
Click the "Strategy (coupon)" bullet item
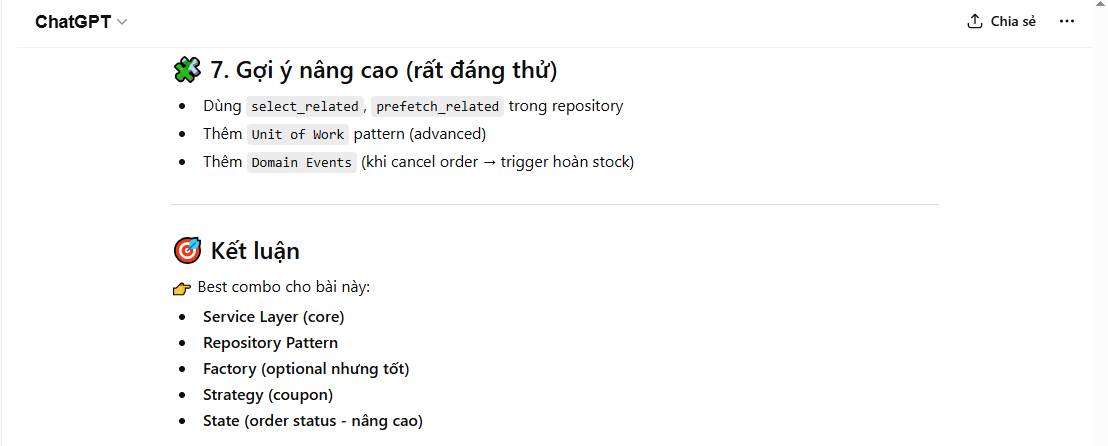(268, 394)
